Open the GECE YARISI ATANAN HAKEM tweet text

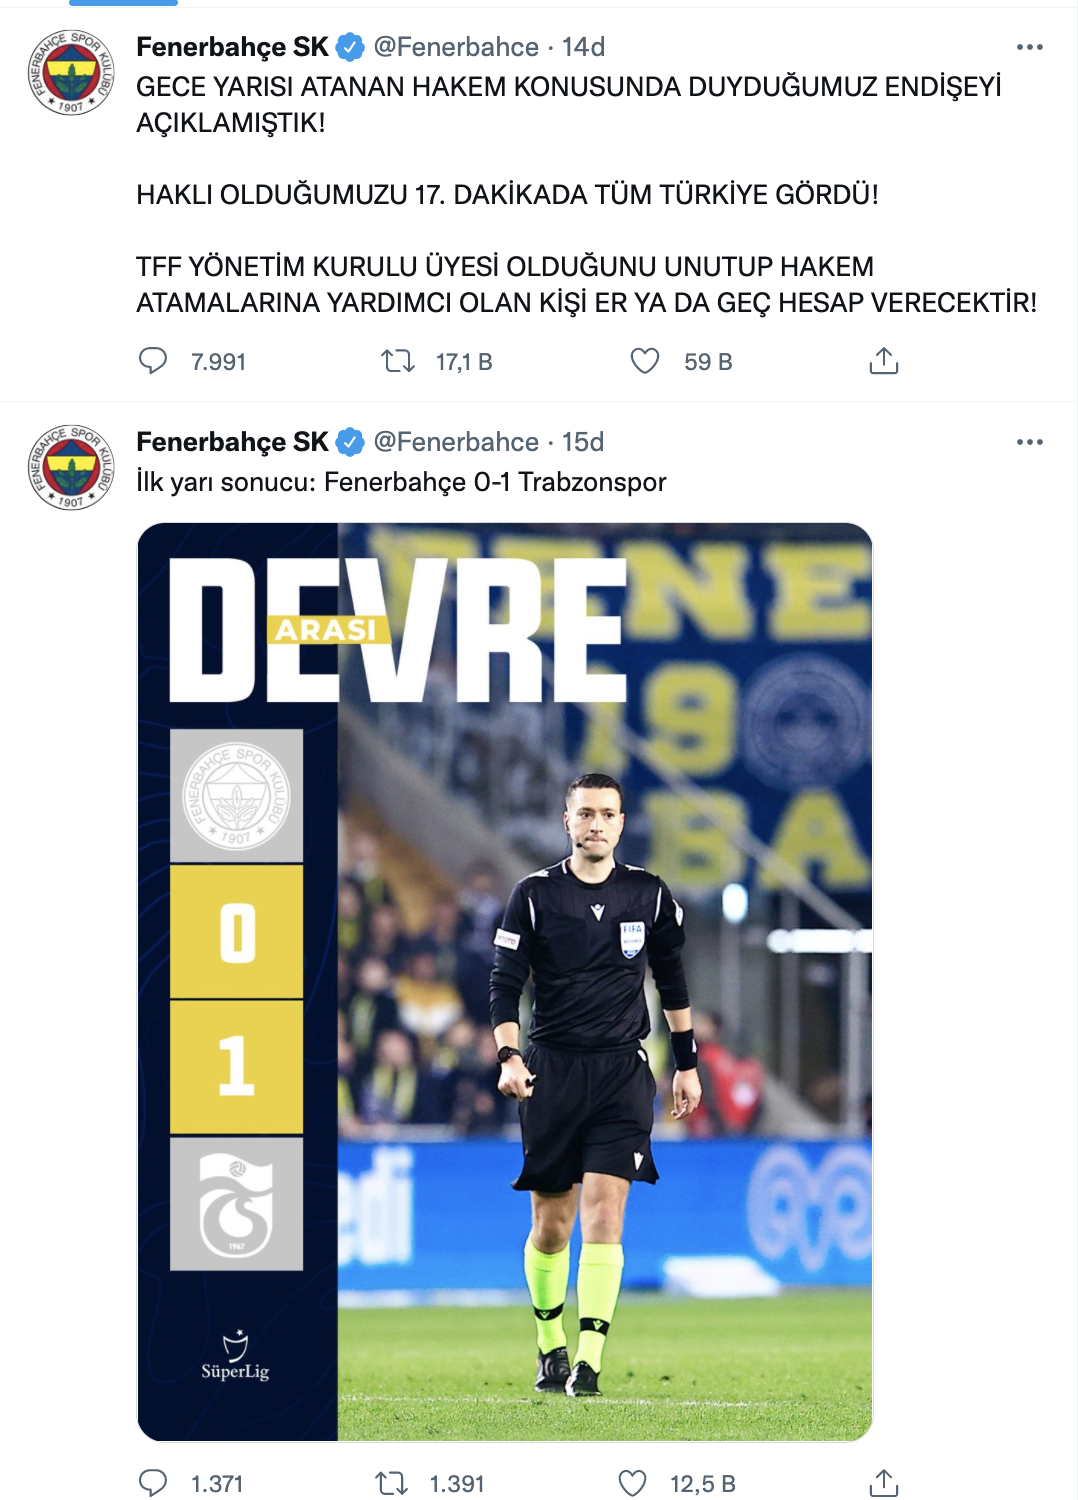pos(587,194)
